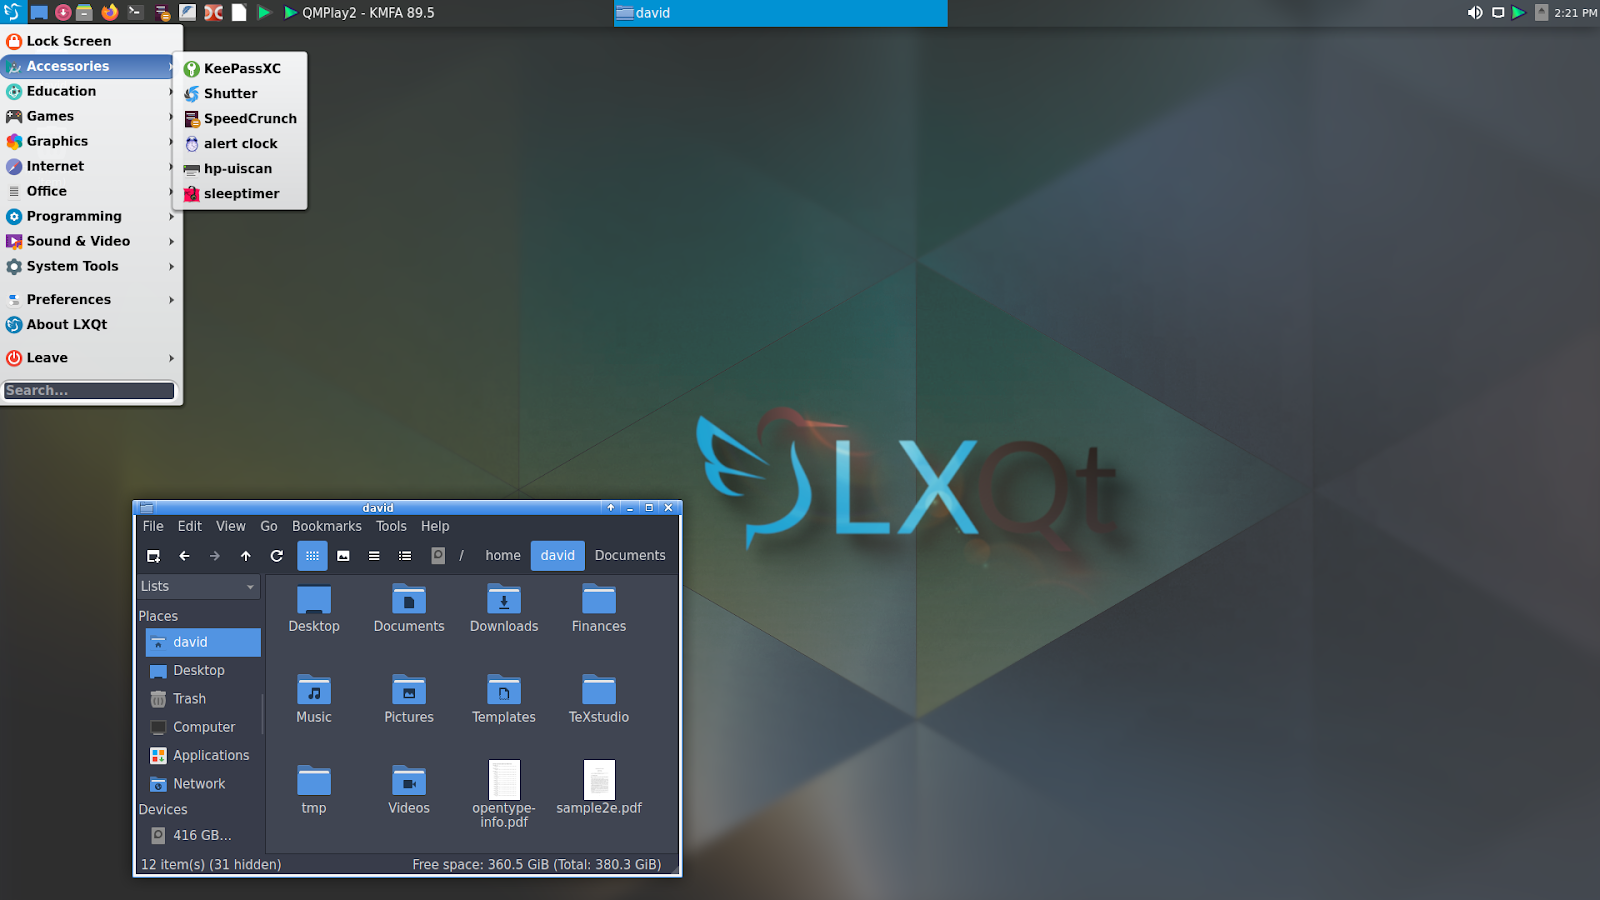
Task: Open About LXQt
Action: pyautogui.click(x=90, y=325)
